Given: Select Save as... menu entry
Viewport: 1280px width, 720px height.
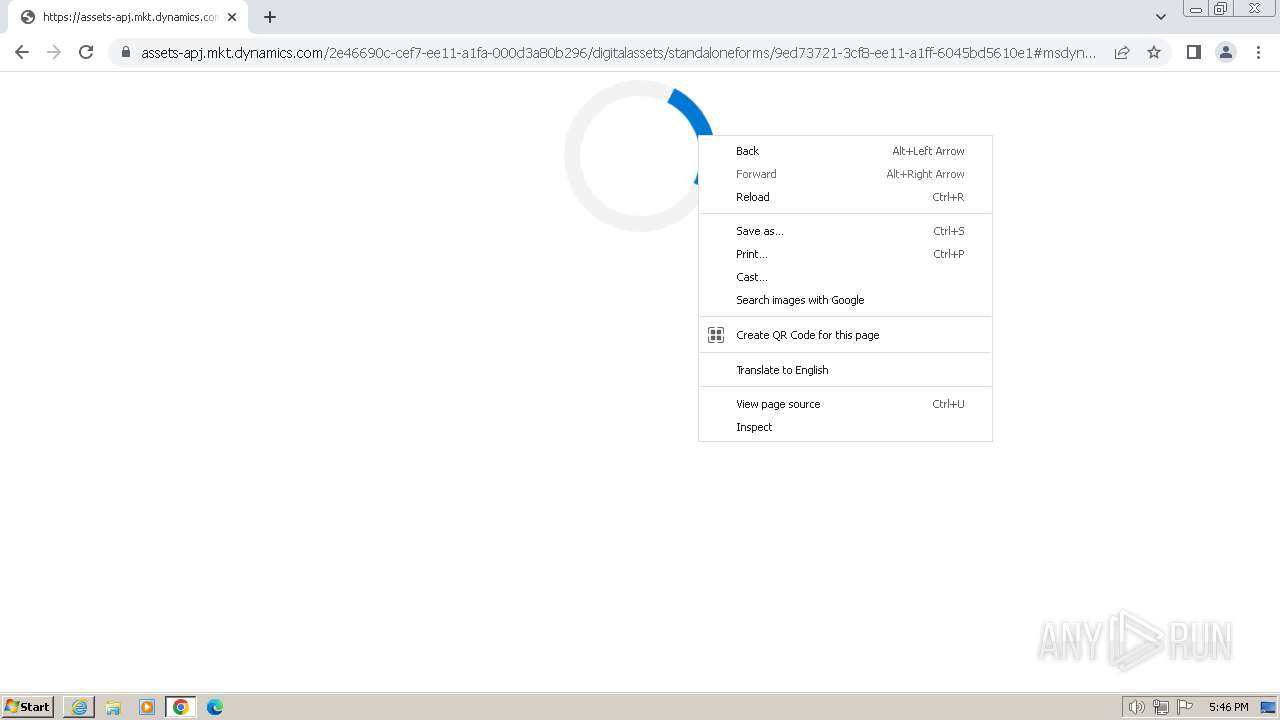Looking at the screenshot, I should pyautogui.click(x=845, y=231).
